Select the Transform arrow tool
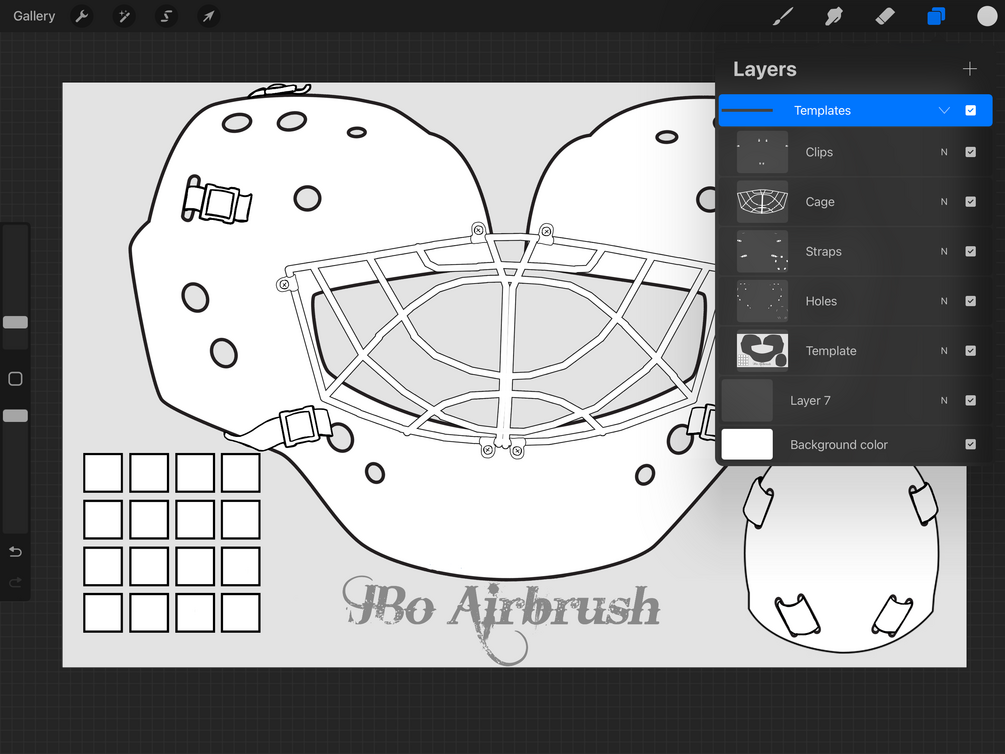Screen dimensions: 1005x754 (x=208, y=16)
